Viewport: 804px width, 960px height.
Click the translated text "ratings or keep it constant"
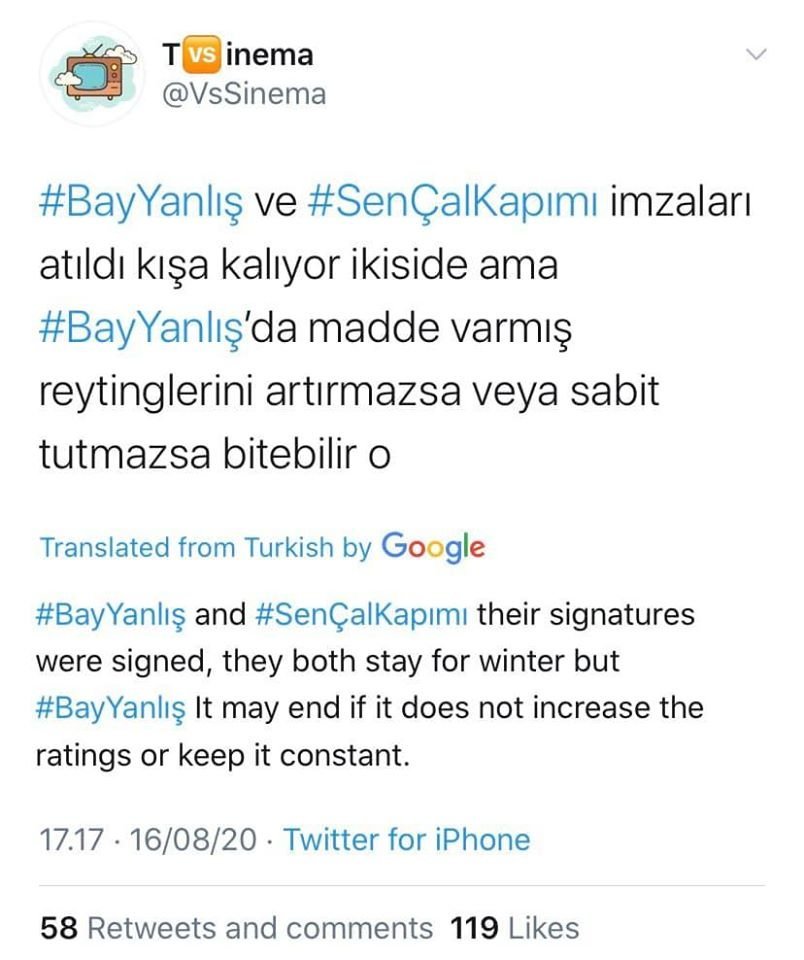[222, 756]
